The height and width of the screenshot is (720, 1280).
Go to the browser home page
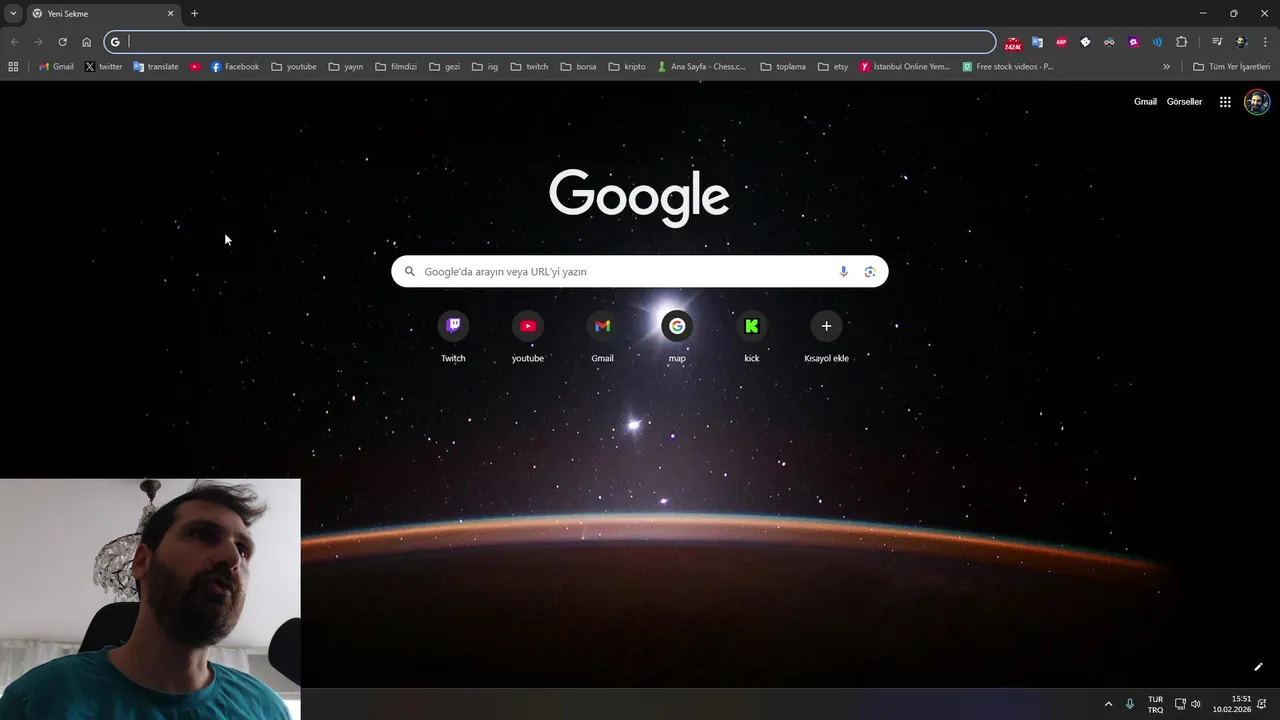point(86,42)
